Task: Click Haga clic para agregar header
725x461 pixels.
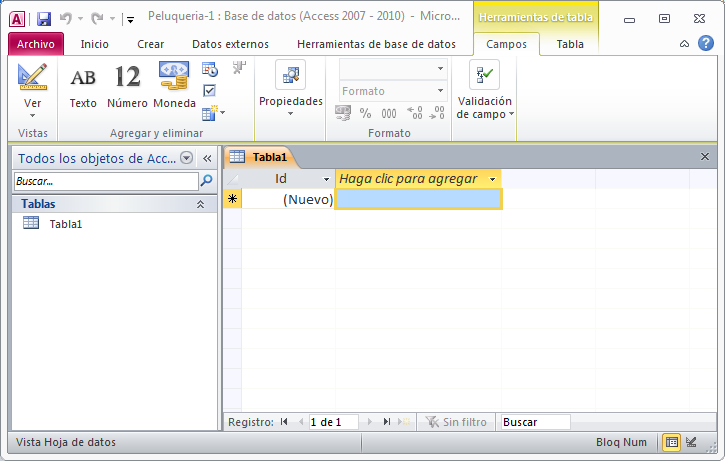Action: point(408,178)
